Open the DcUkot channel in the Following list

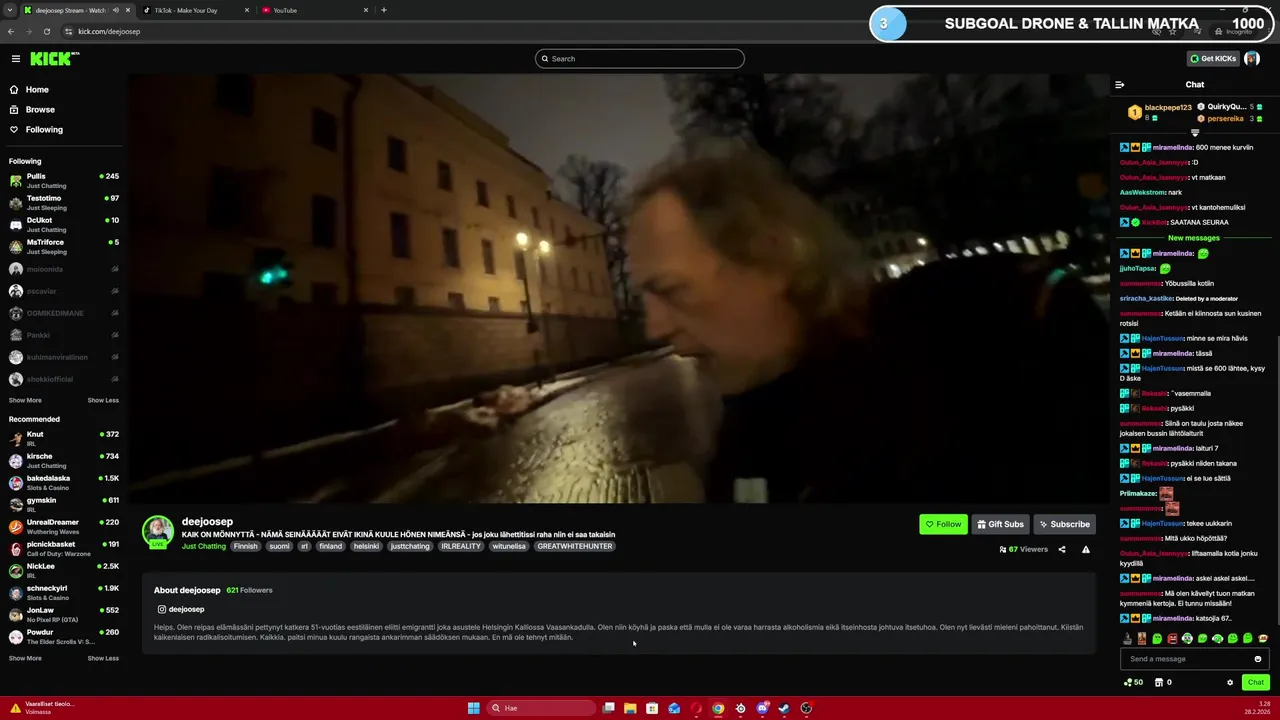(64, 224)
